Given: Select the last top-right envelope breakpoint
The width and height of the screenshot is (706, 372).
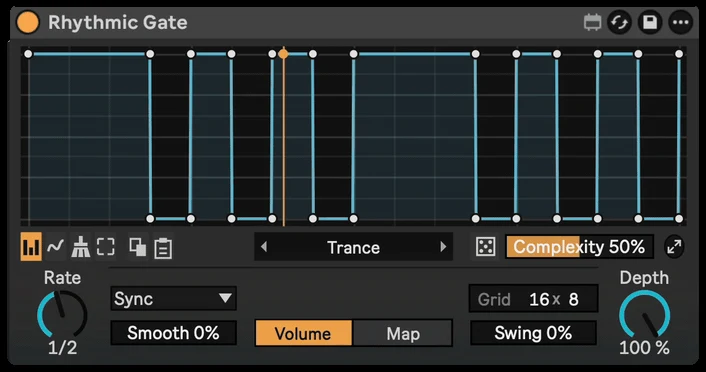Looking at the screenshot, I should (x=679, y=54).
